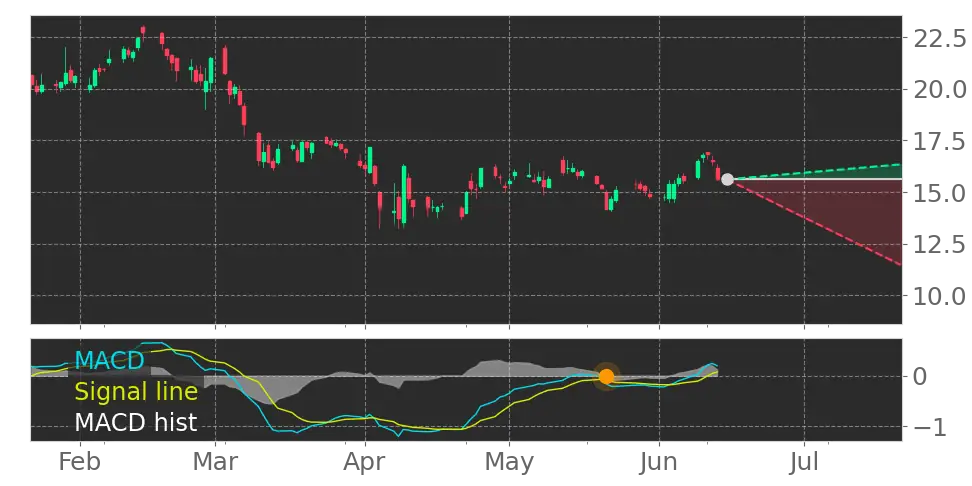Select the cyan MACD legend label
This screenshot has height=486, width=972.
click(x=109, y=360)
